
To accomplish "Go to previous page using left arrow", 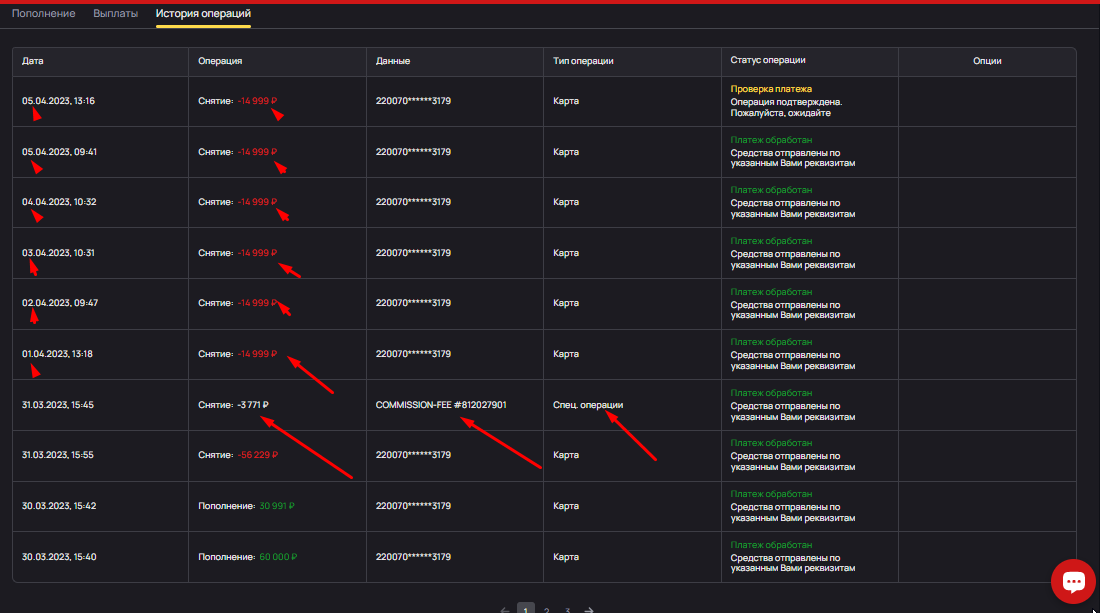I will (504, 609).
